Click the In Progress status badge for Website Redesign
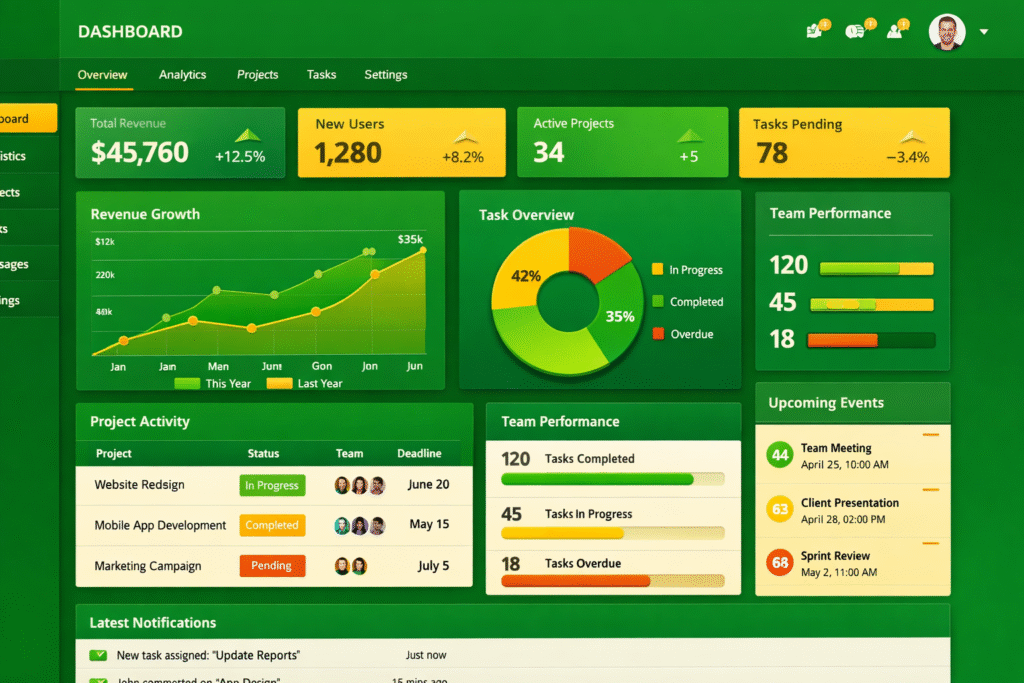Viewport: 1024px width, 683px height. (272, 485)
